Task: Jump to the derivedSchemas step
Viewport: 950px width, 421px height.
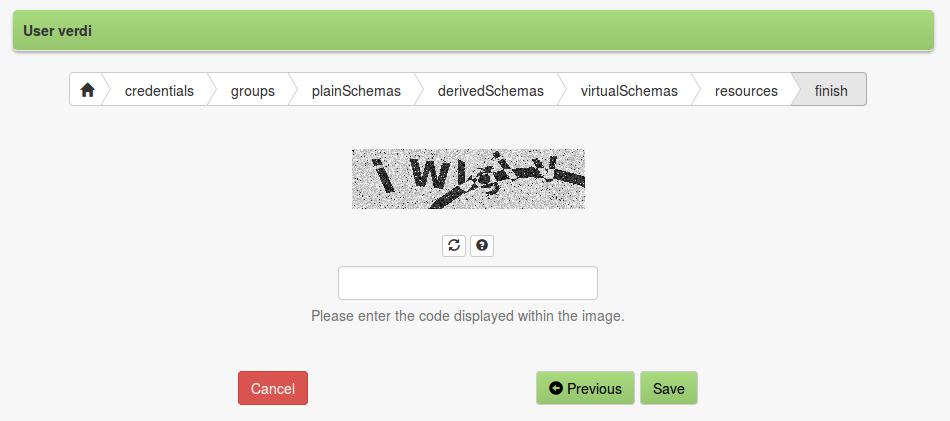Action: 491,91
